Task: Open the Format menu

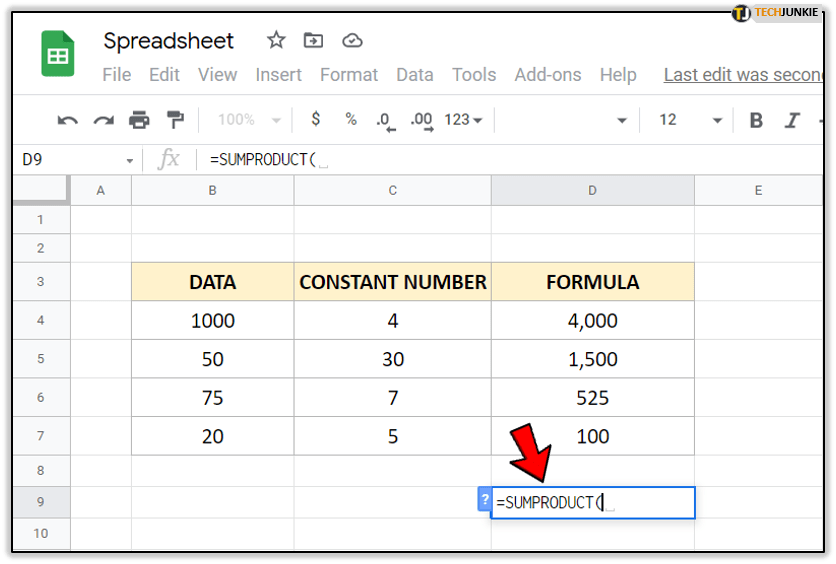Action: tap(349, 75)
